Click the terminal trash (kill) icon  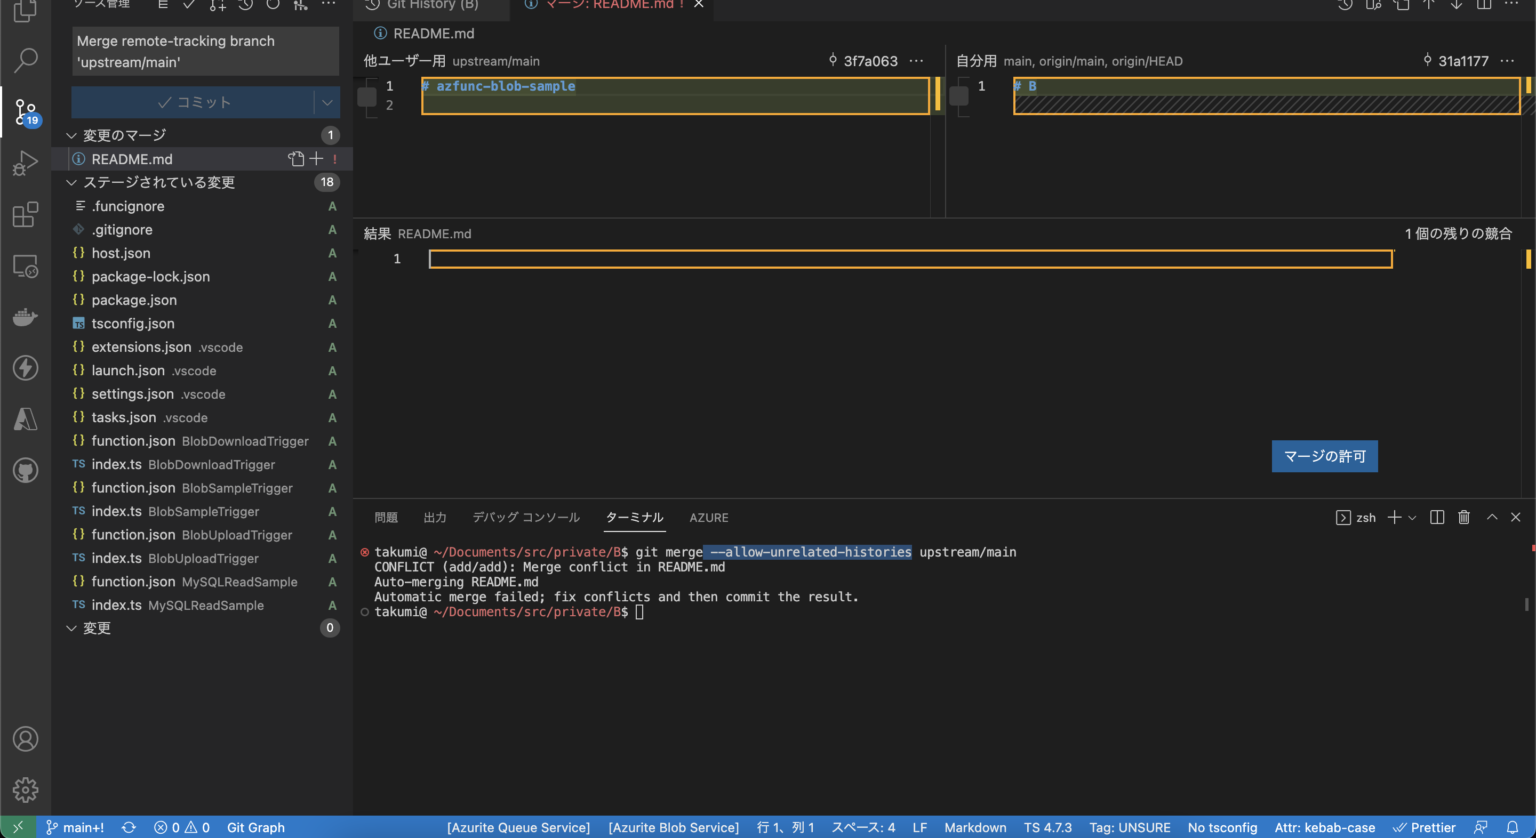(1464, 517)
